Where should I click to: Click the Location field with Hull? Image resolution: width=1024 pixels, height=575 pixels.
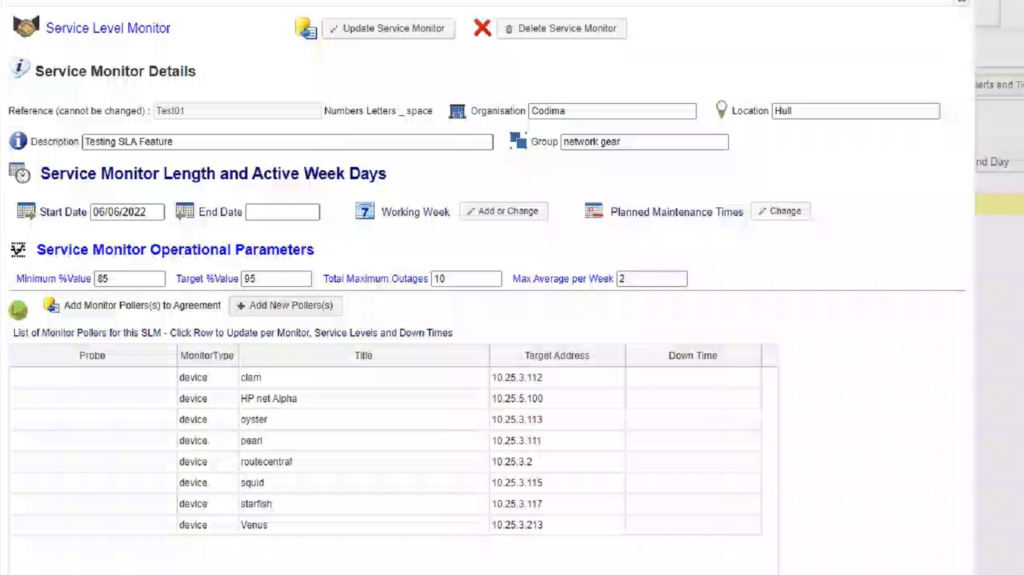coord(856,111)
